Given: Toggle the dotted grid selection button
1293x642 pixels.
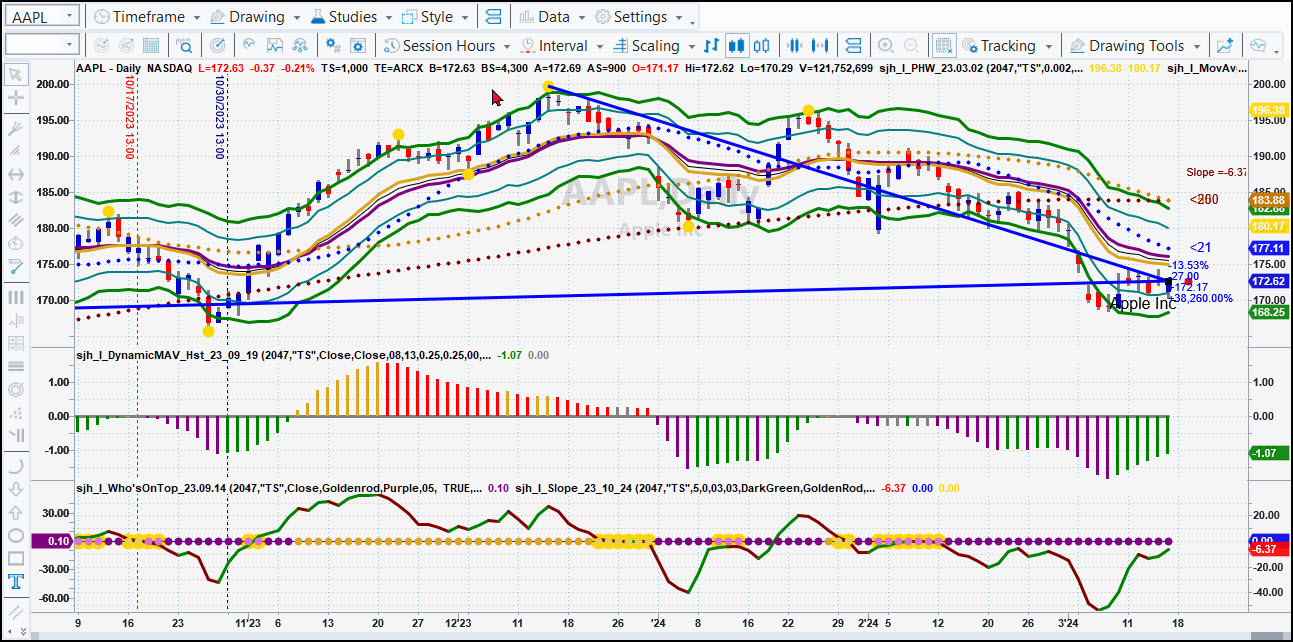Looking at the screenshot, I should coord(943,45).
